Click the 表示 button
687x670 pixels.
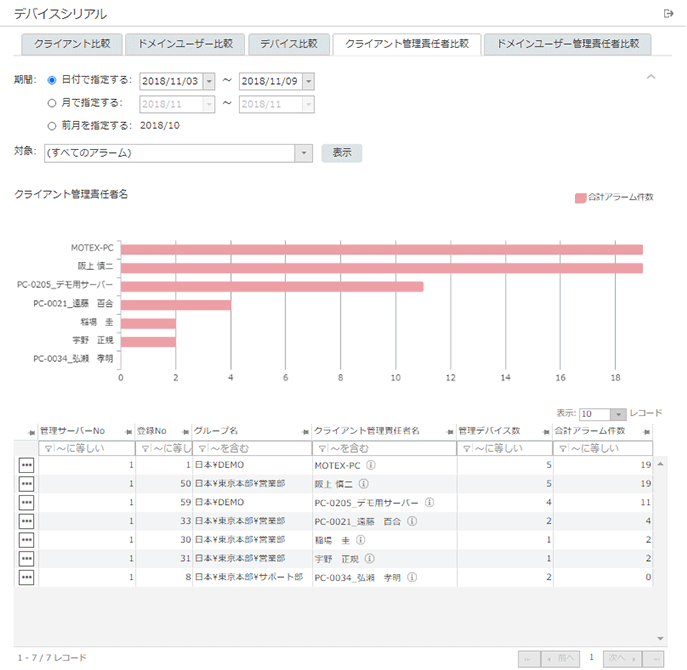(x=341, y=153)
